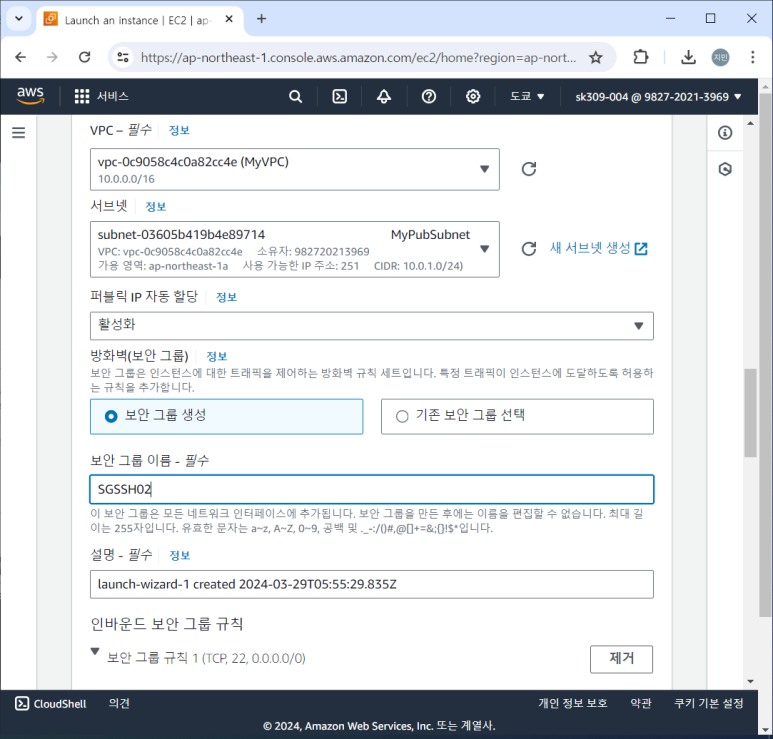Screen dimensions: 773x739
Task: Open the notifications bell
Action: coord(384,96)
